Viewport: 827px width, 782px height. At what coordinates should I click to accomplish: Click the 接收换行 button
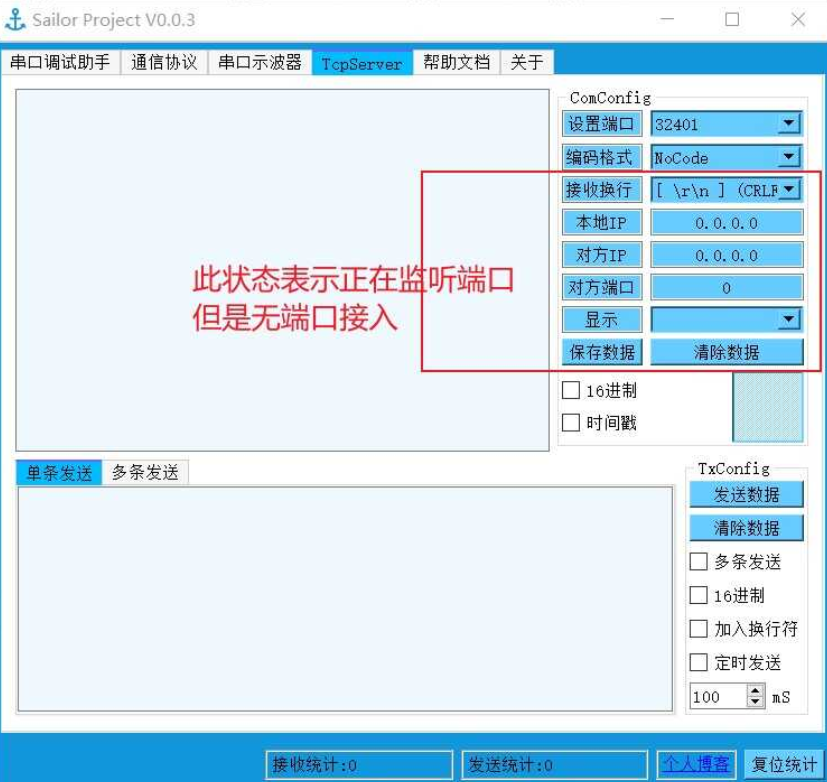click(x=600, y=190)
